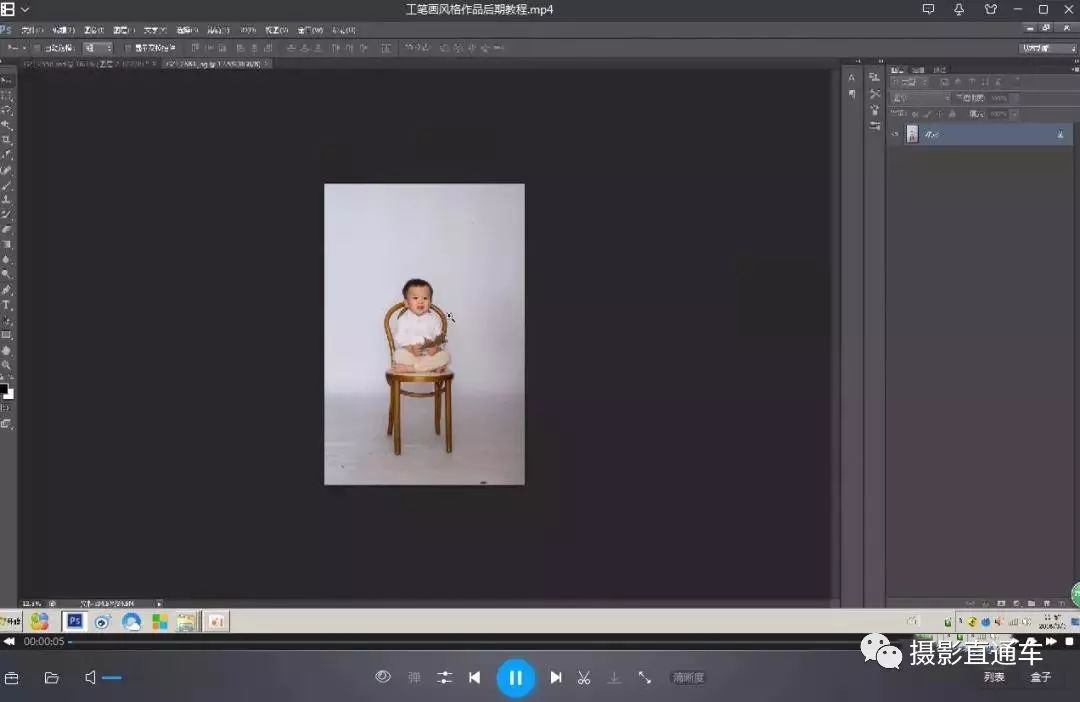Select the Eyedropper tool

(7, 155)
